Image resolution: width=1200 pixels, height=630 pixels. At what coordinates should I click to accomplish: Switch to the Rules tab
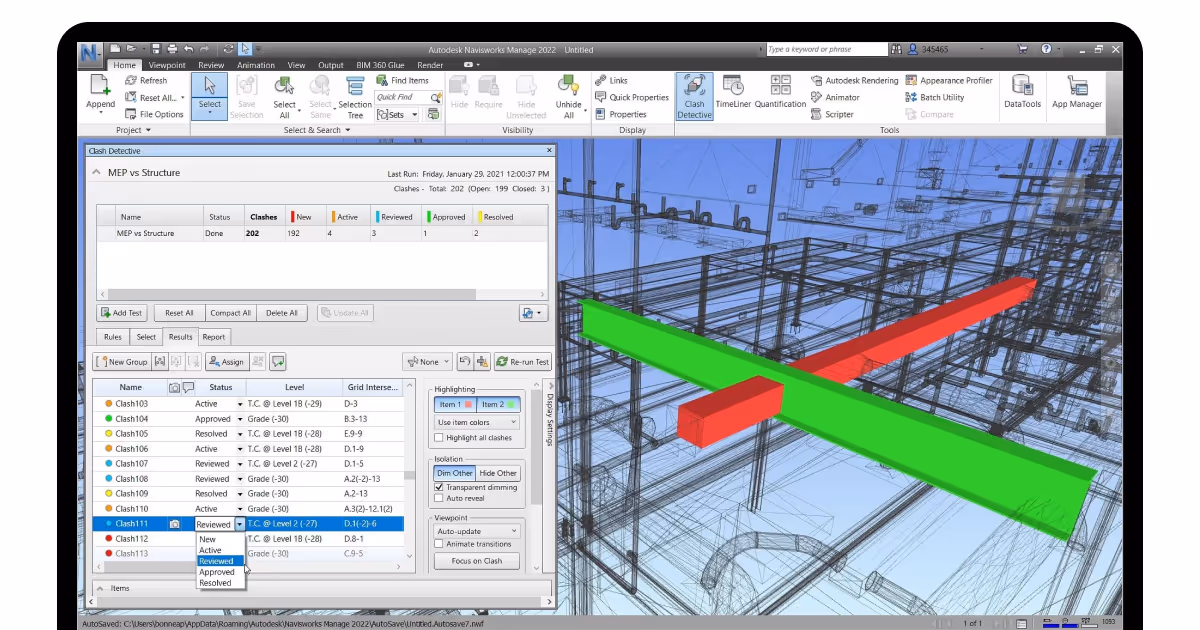pos(113,337)
